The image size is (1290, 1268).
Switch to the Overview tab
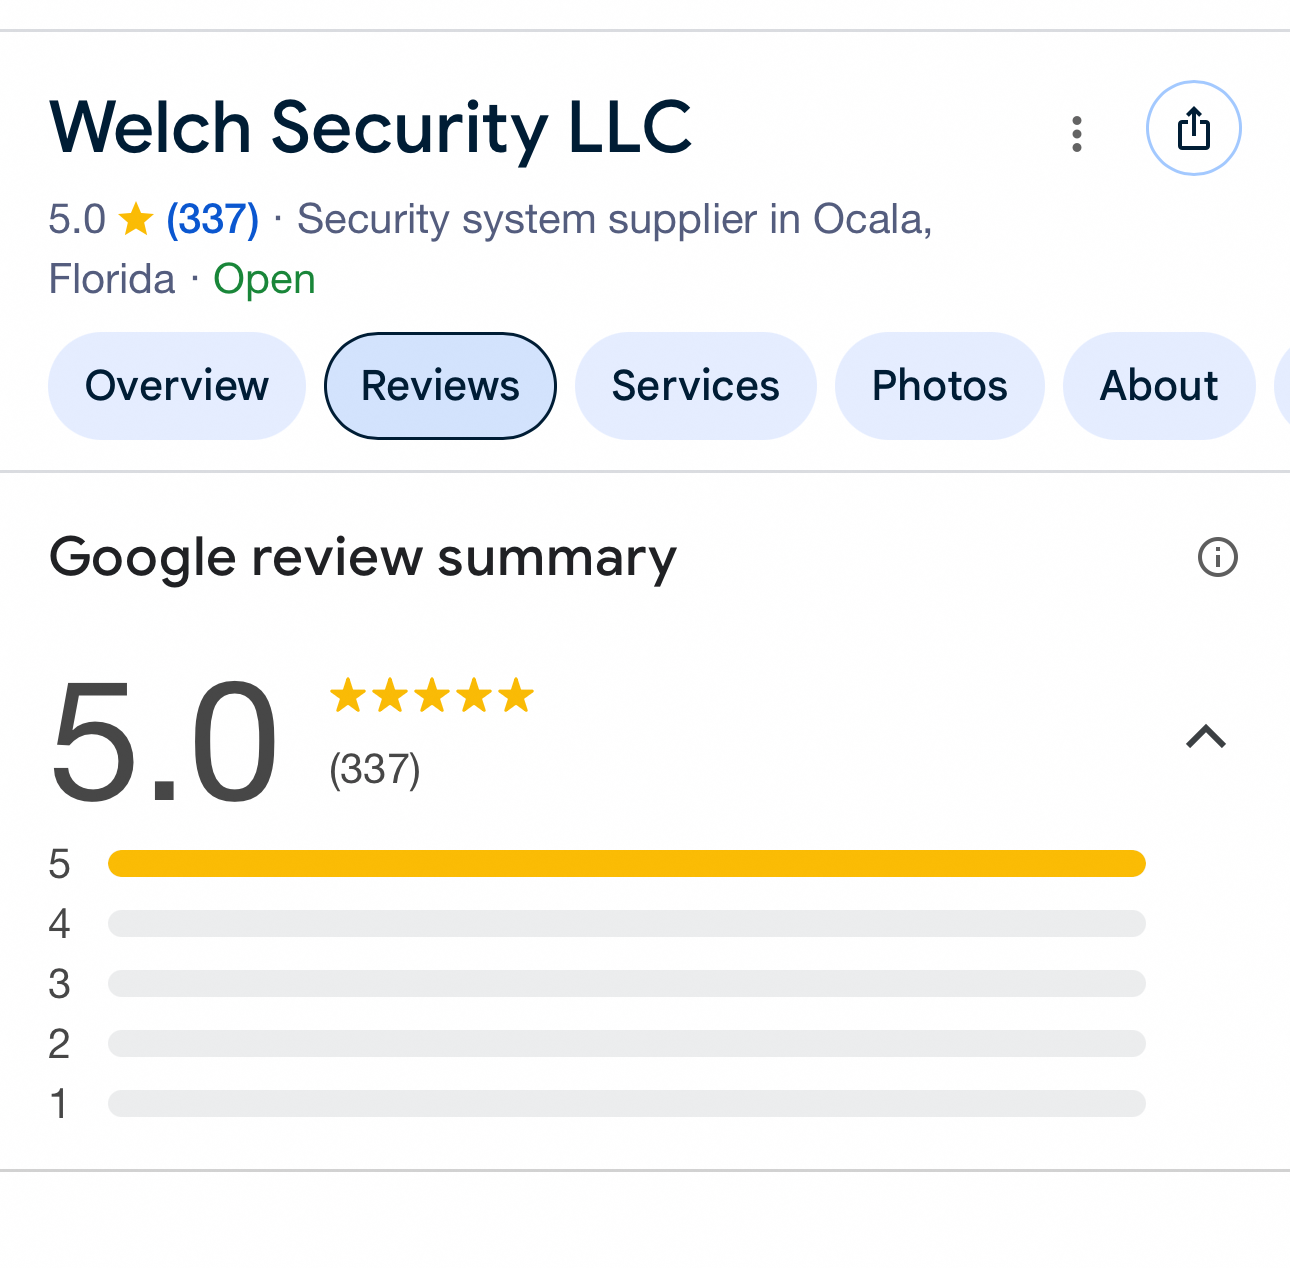click(x=177, y=386)
